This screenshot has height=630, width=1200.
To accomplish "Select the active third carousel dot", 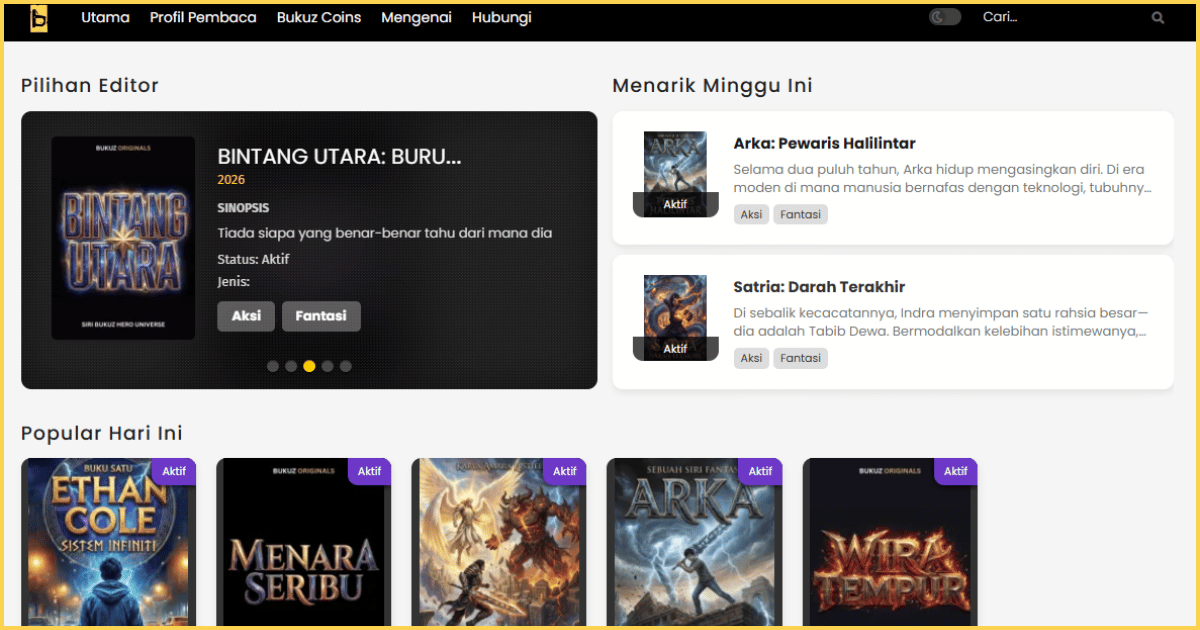I will [x=309, y=366].
